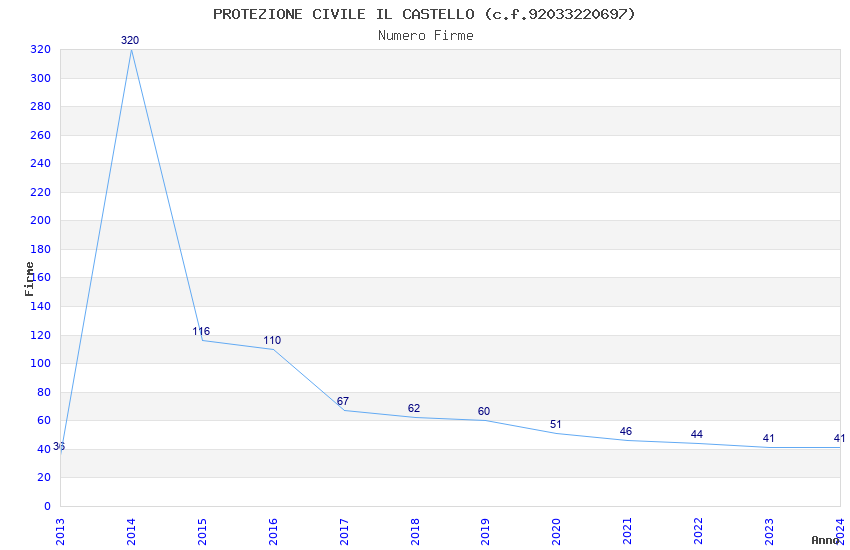
Task: Click the data label 62 for 2018
Action: click(414, 408)
